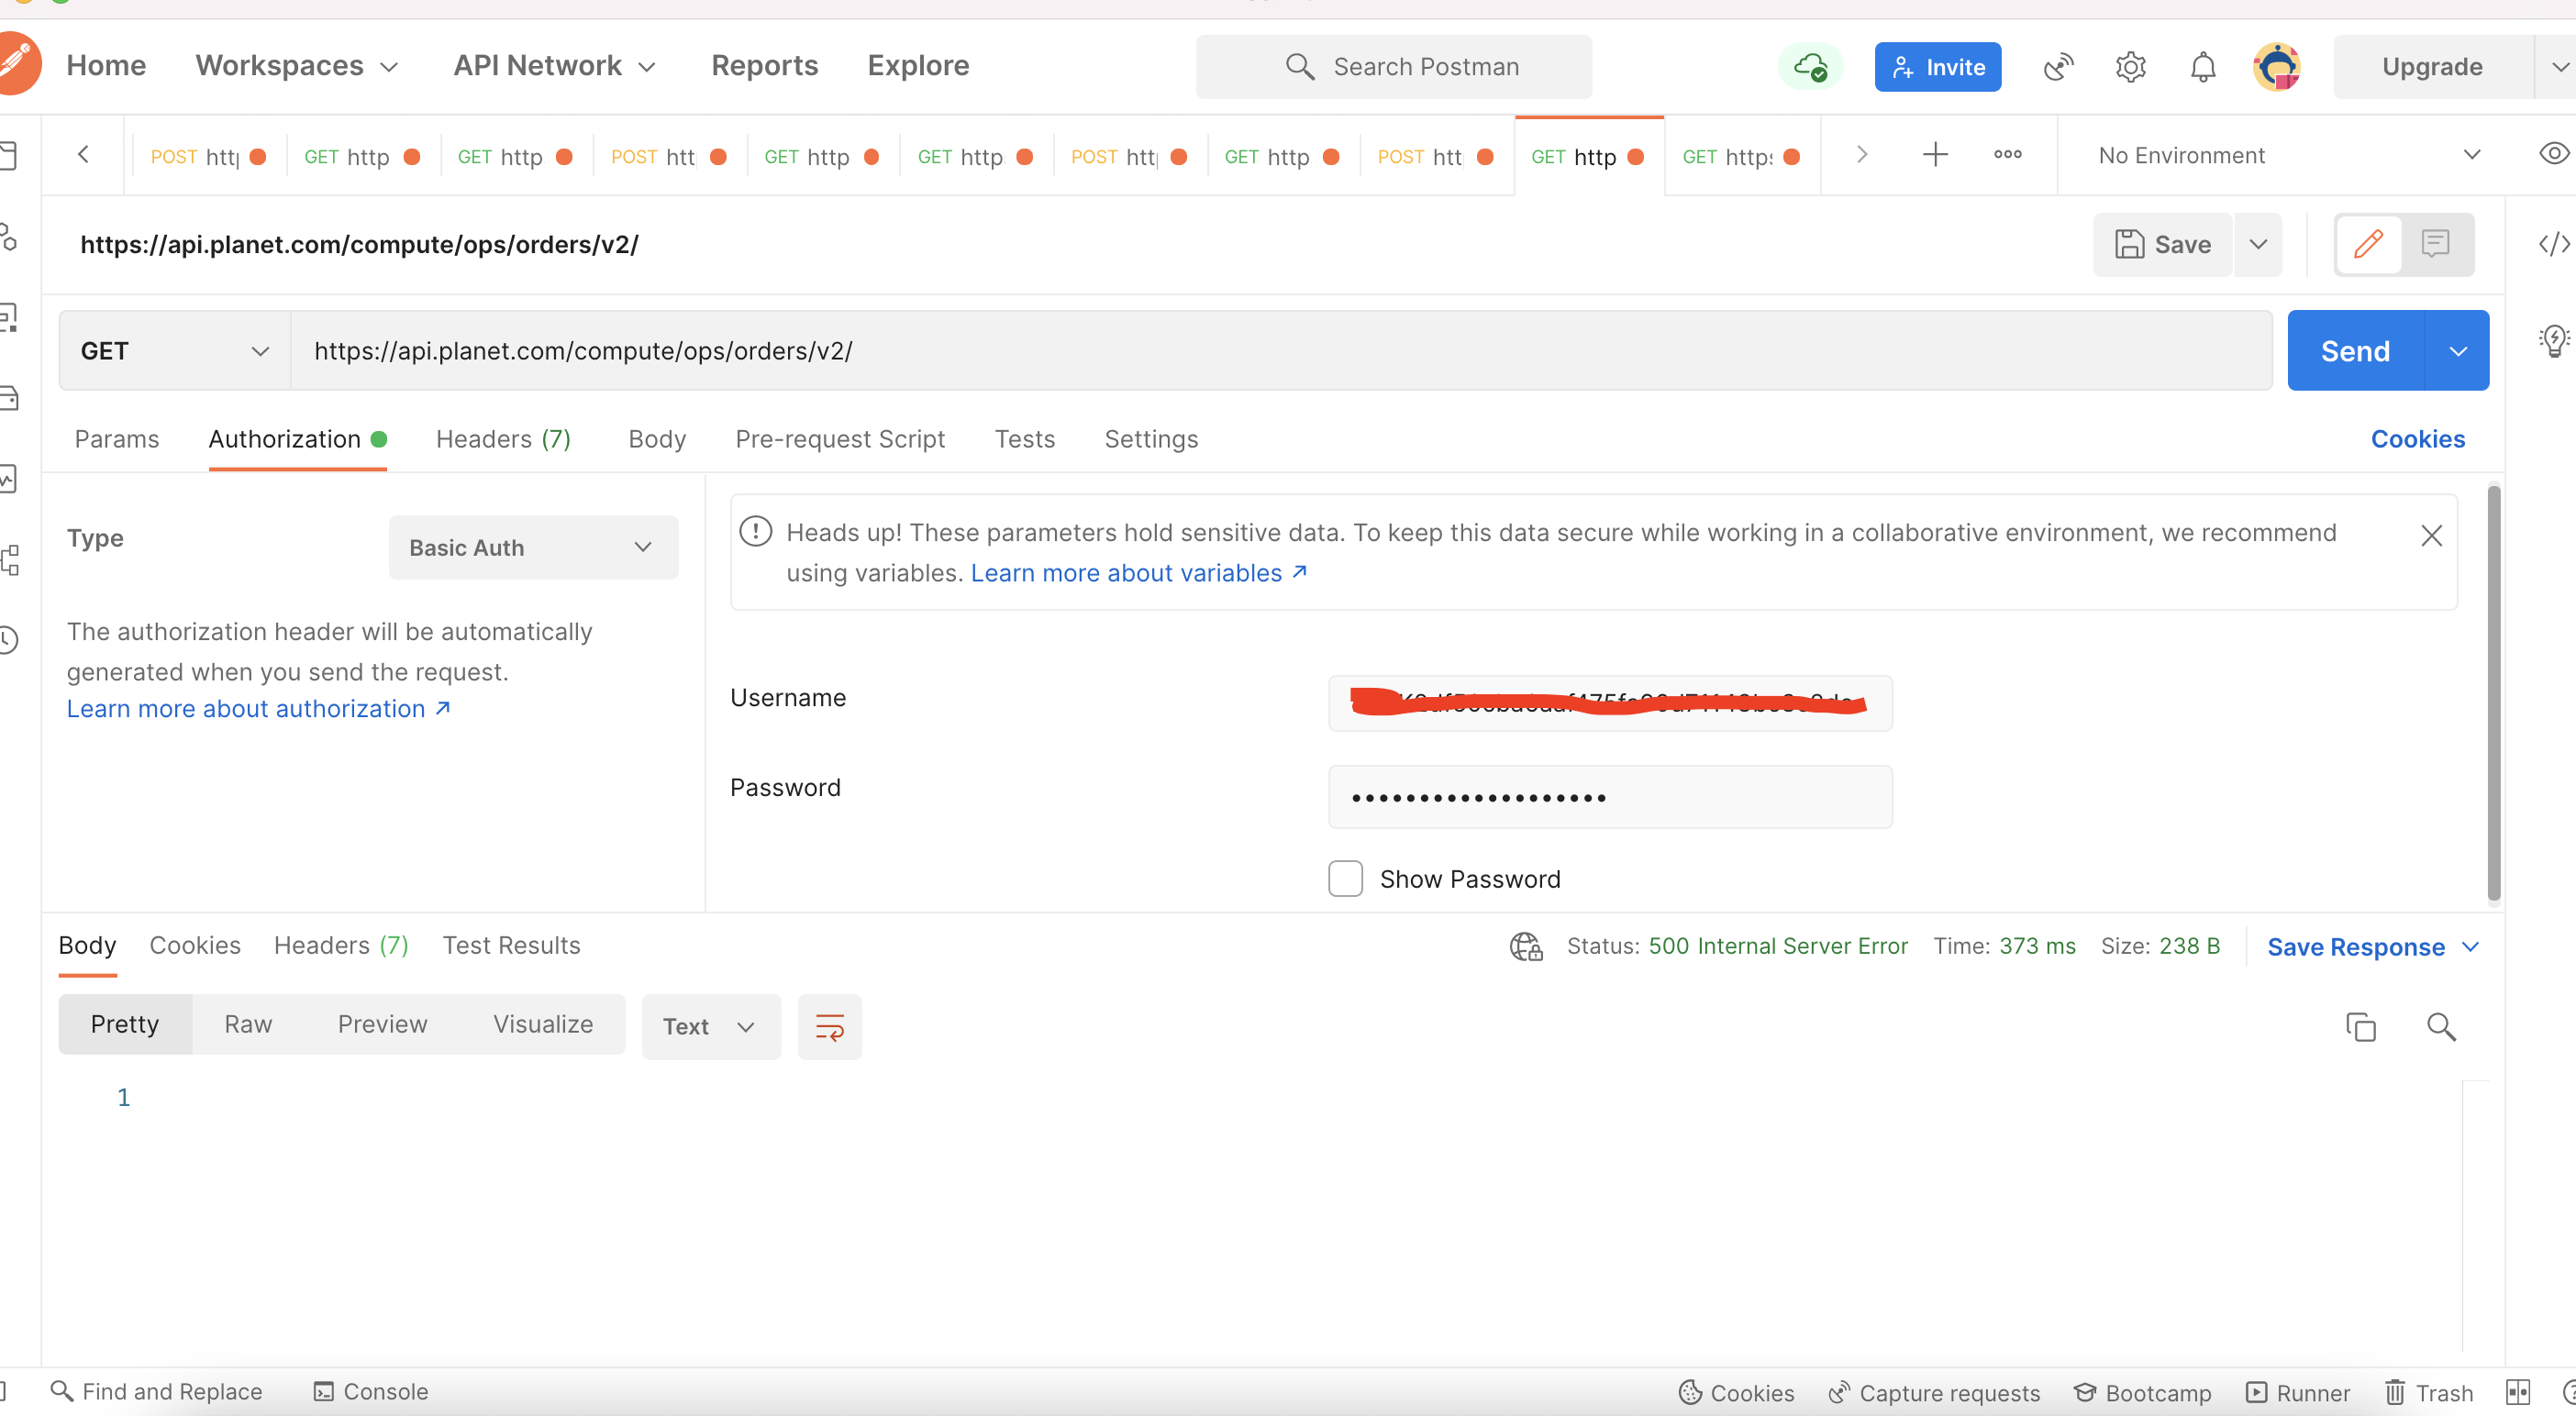The width and height of the screenshot is (2576, 1416).
Task: Open the Learn more about variables link
Action: coord(1139,573)
